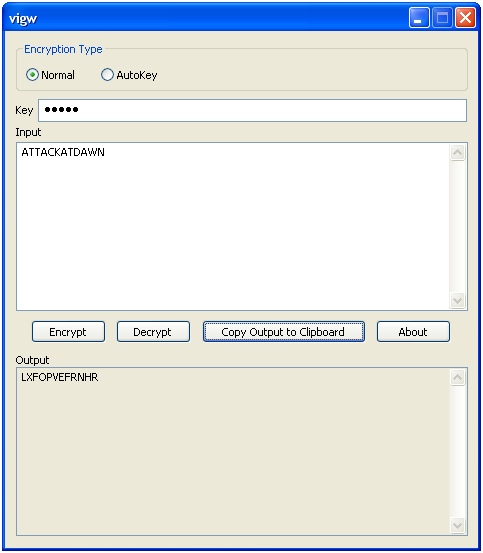
Task: Click the Input box scroll up arrow
Action: point(458,153)
